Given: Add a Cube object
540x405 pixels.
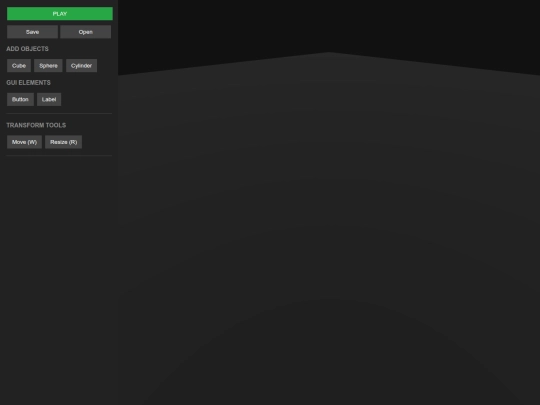Looking at the screenshot, I should click(19, 65).
